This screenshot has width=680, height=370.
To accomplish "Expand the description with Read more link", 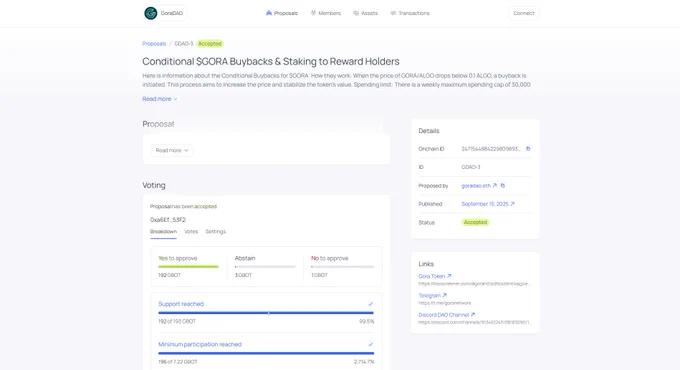I will click(x=160, y=99).
